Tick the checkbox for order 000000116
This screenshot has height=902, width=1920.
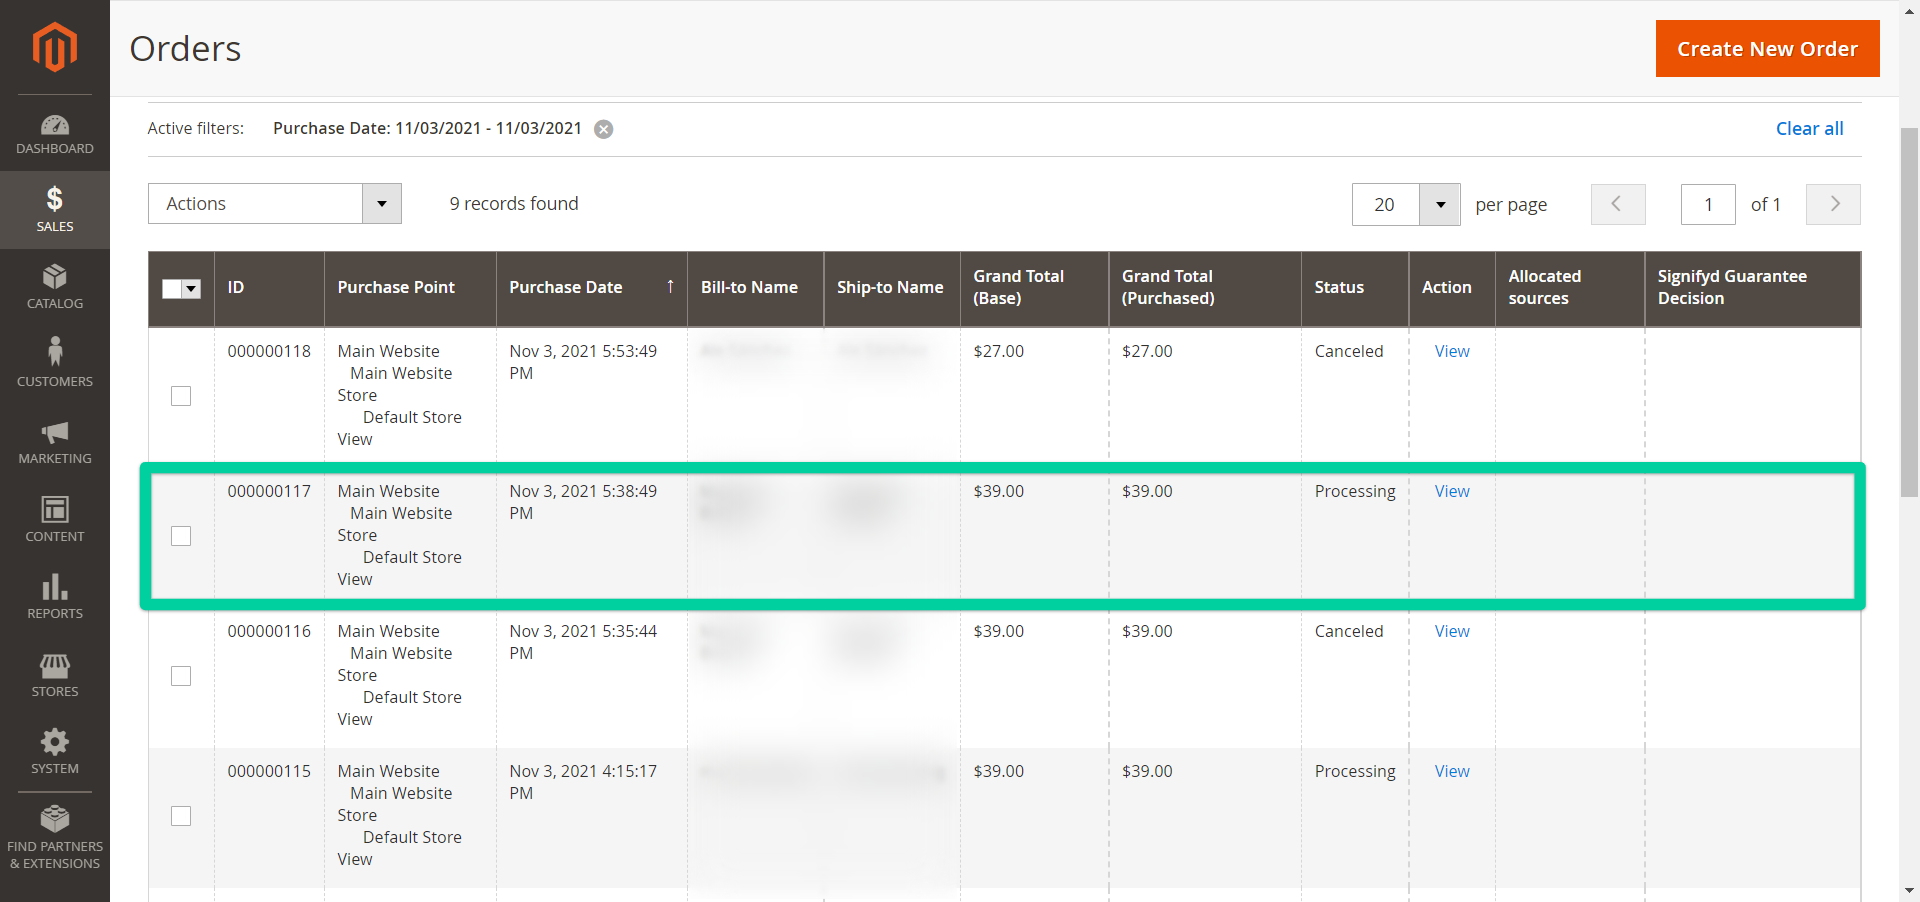[181, 676]
